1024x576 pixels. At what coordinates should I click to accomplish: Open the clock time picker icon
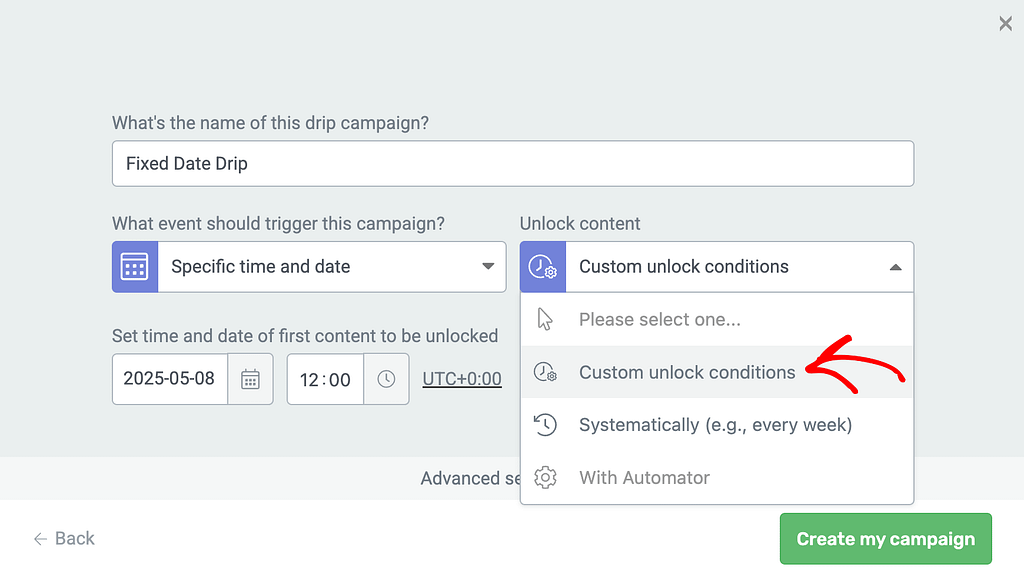pyautogui.click(x=386, y=379)
